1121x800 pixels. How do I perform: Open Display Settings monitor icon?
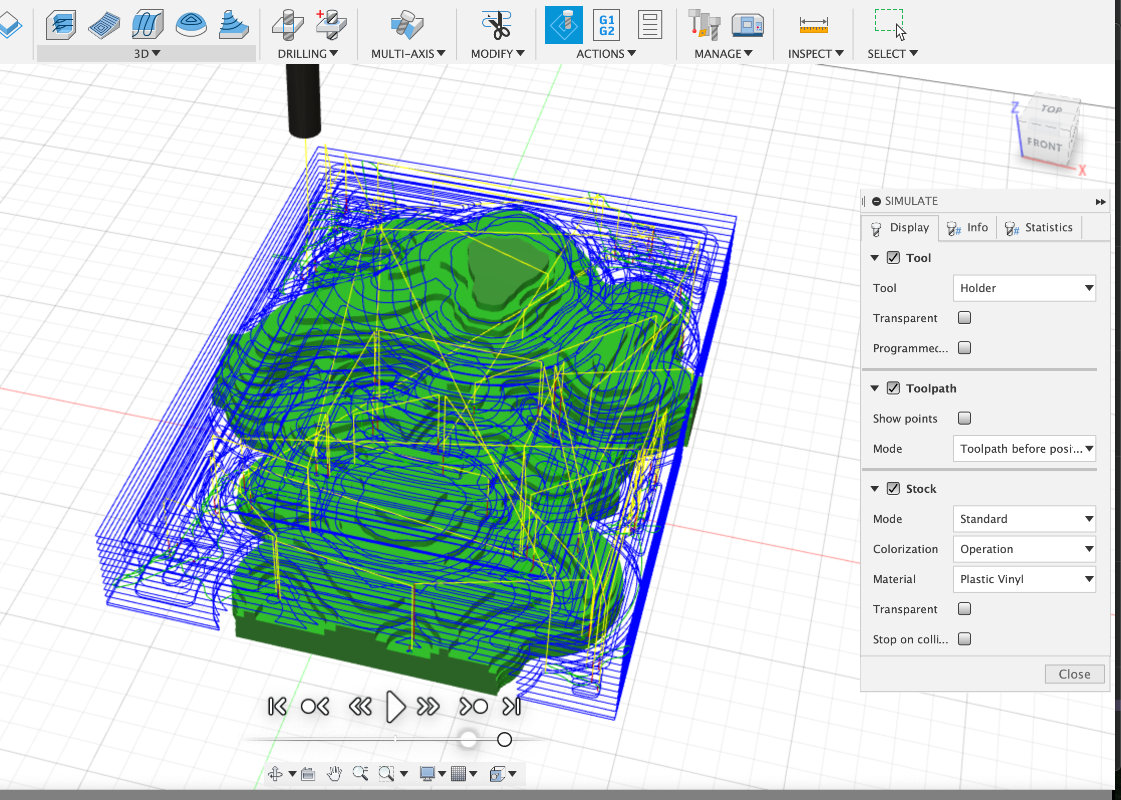click(428, 774)
